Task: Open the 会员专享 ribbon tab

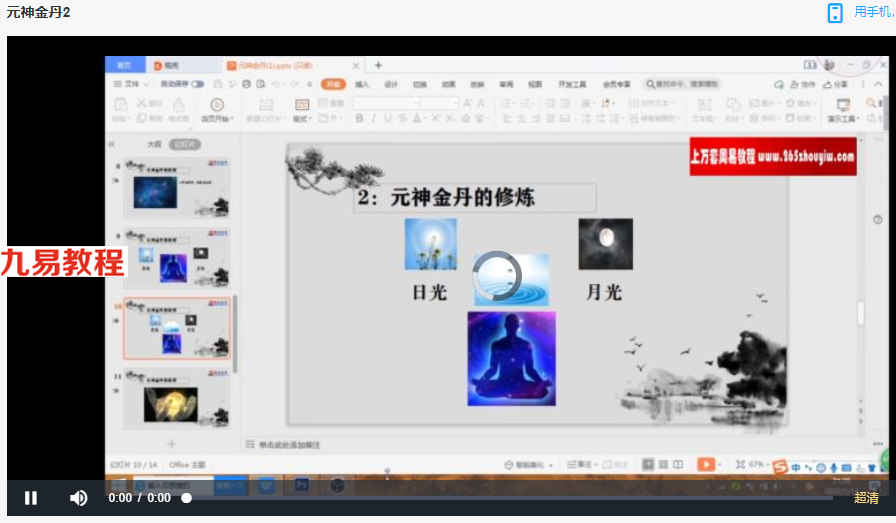Action: click(x=617, y=84)
